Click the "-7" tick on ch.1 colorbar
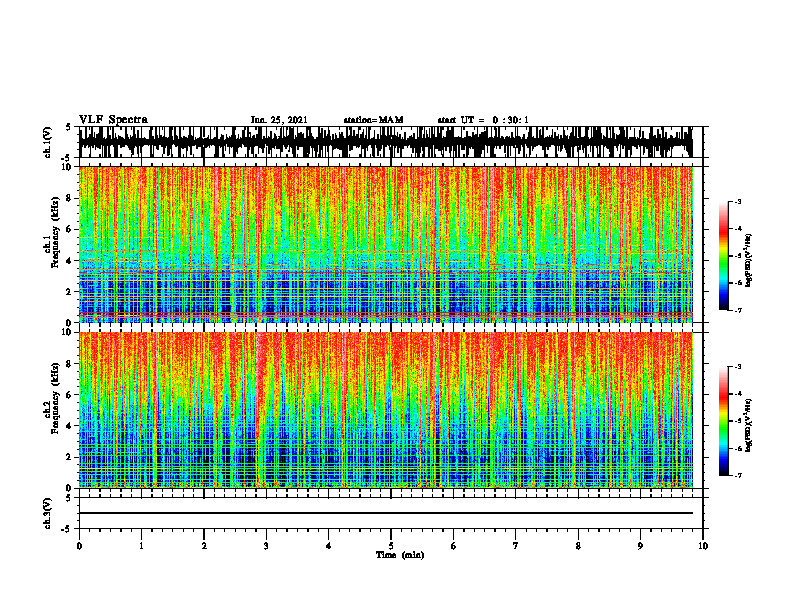Image resolution: width=792 pixels, height=612 pixels. tap(737, 310)
